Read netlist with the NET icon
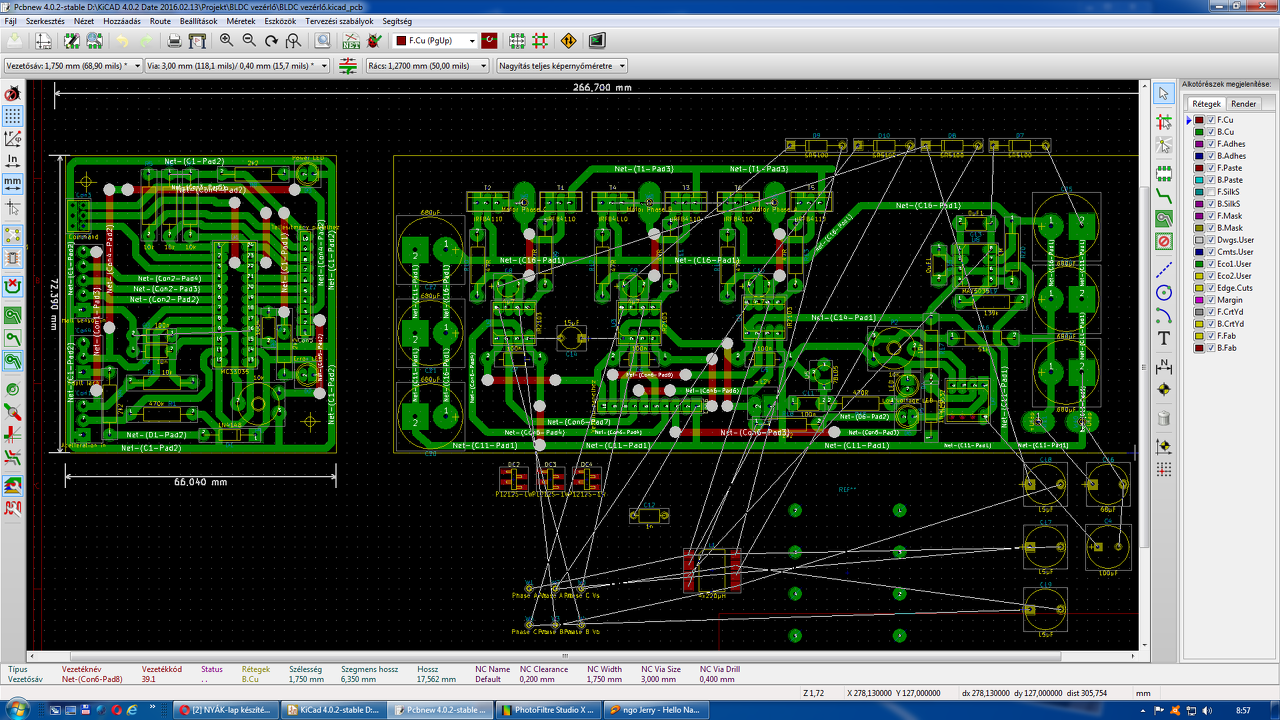 352,41
